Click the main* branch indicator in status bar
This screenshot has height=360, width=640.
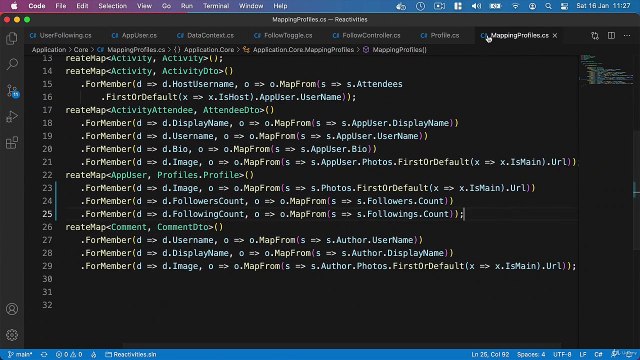click(20, 354)
